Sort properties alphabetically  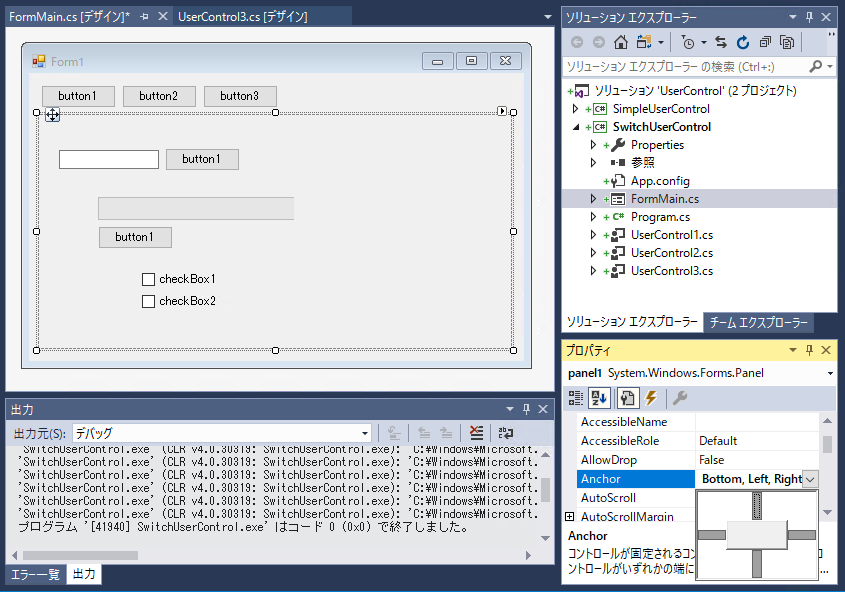click(599, 398)
